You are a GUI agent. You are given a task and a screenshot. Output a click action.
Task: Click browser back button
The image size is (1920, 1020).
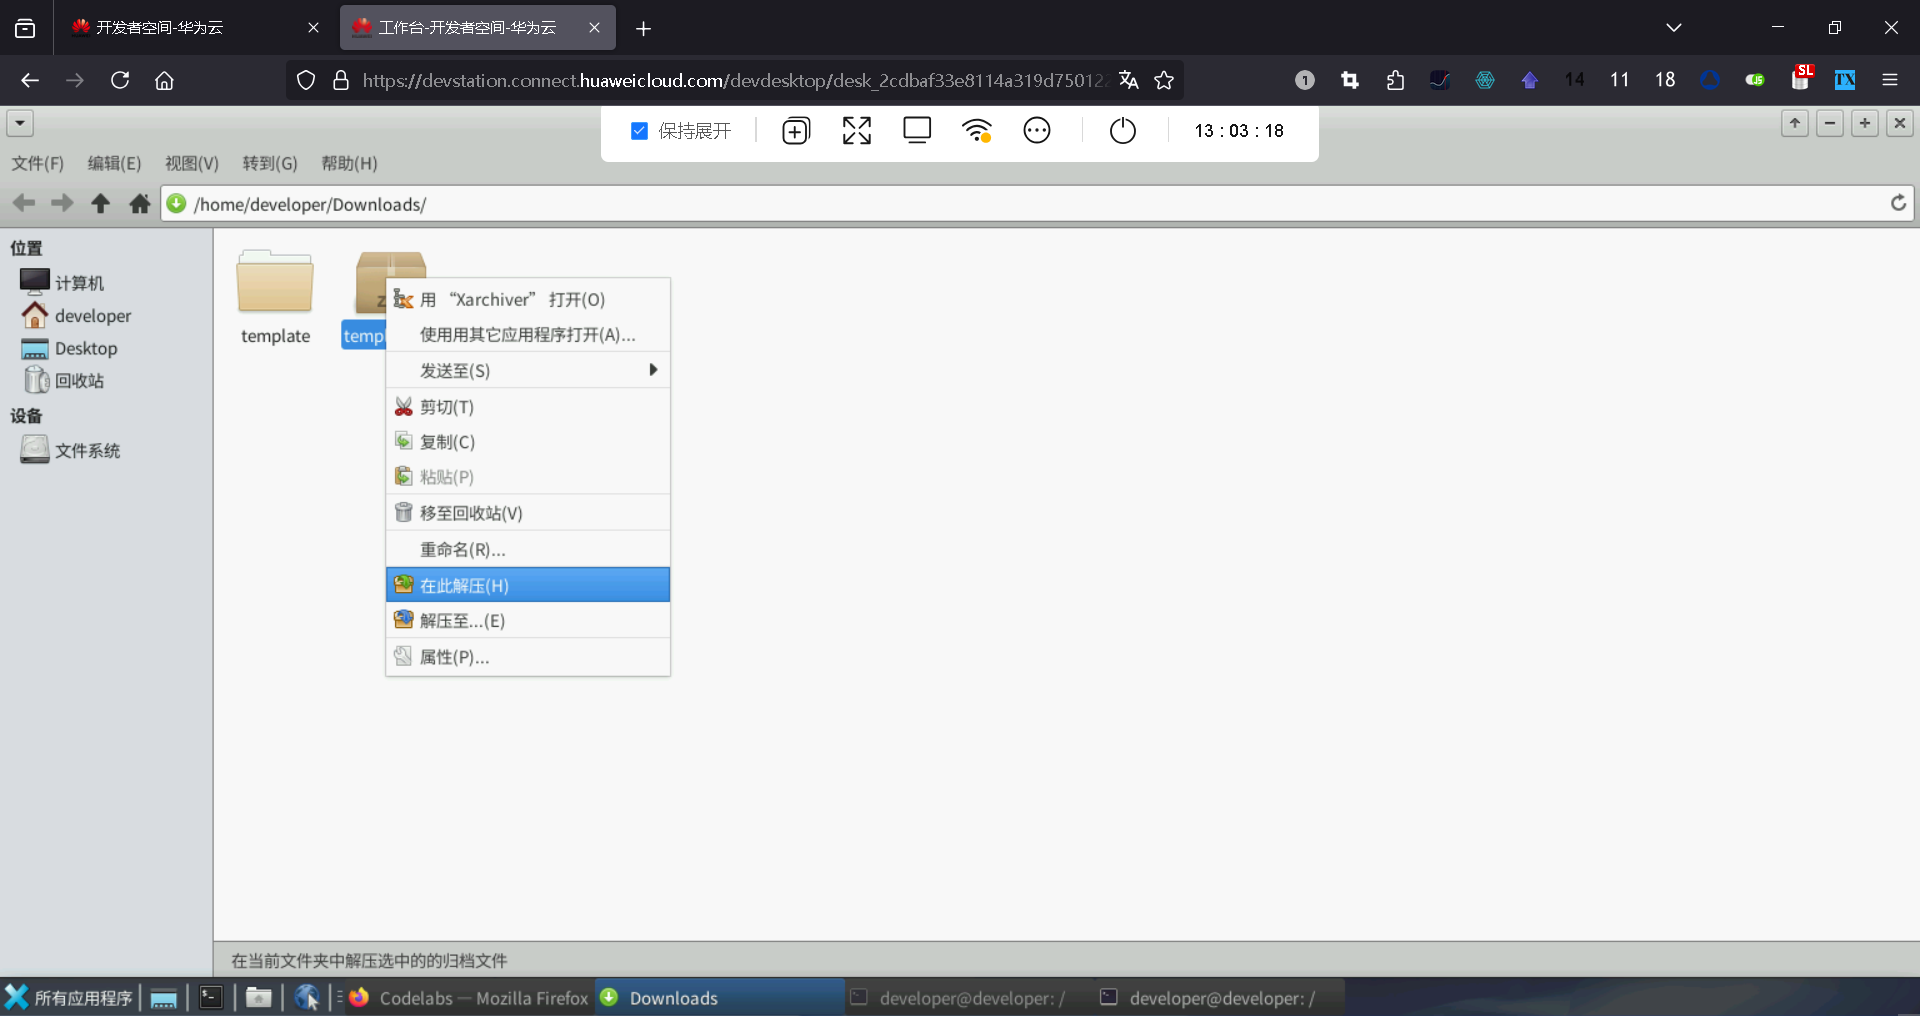[30, 80]
